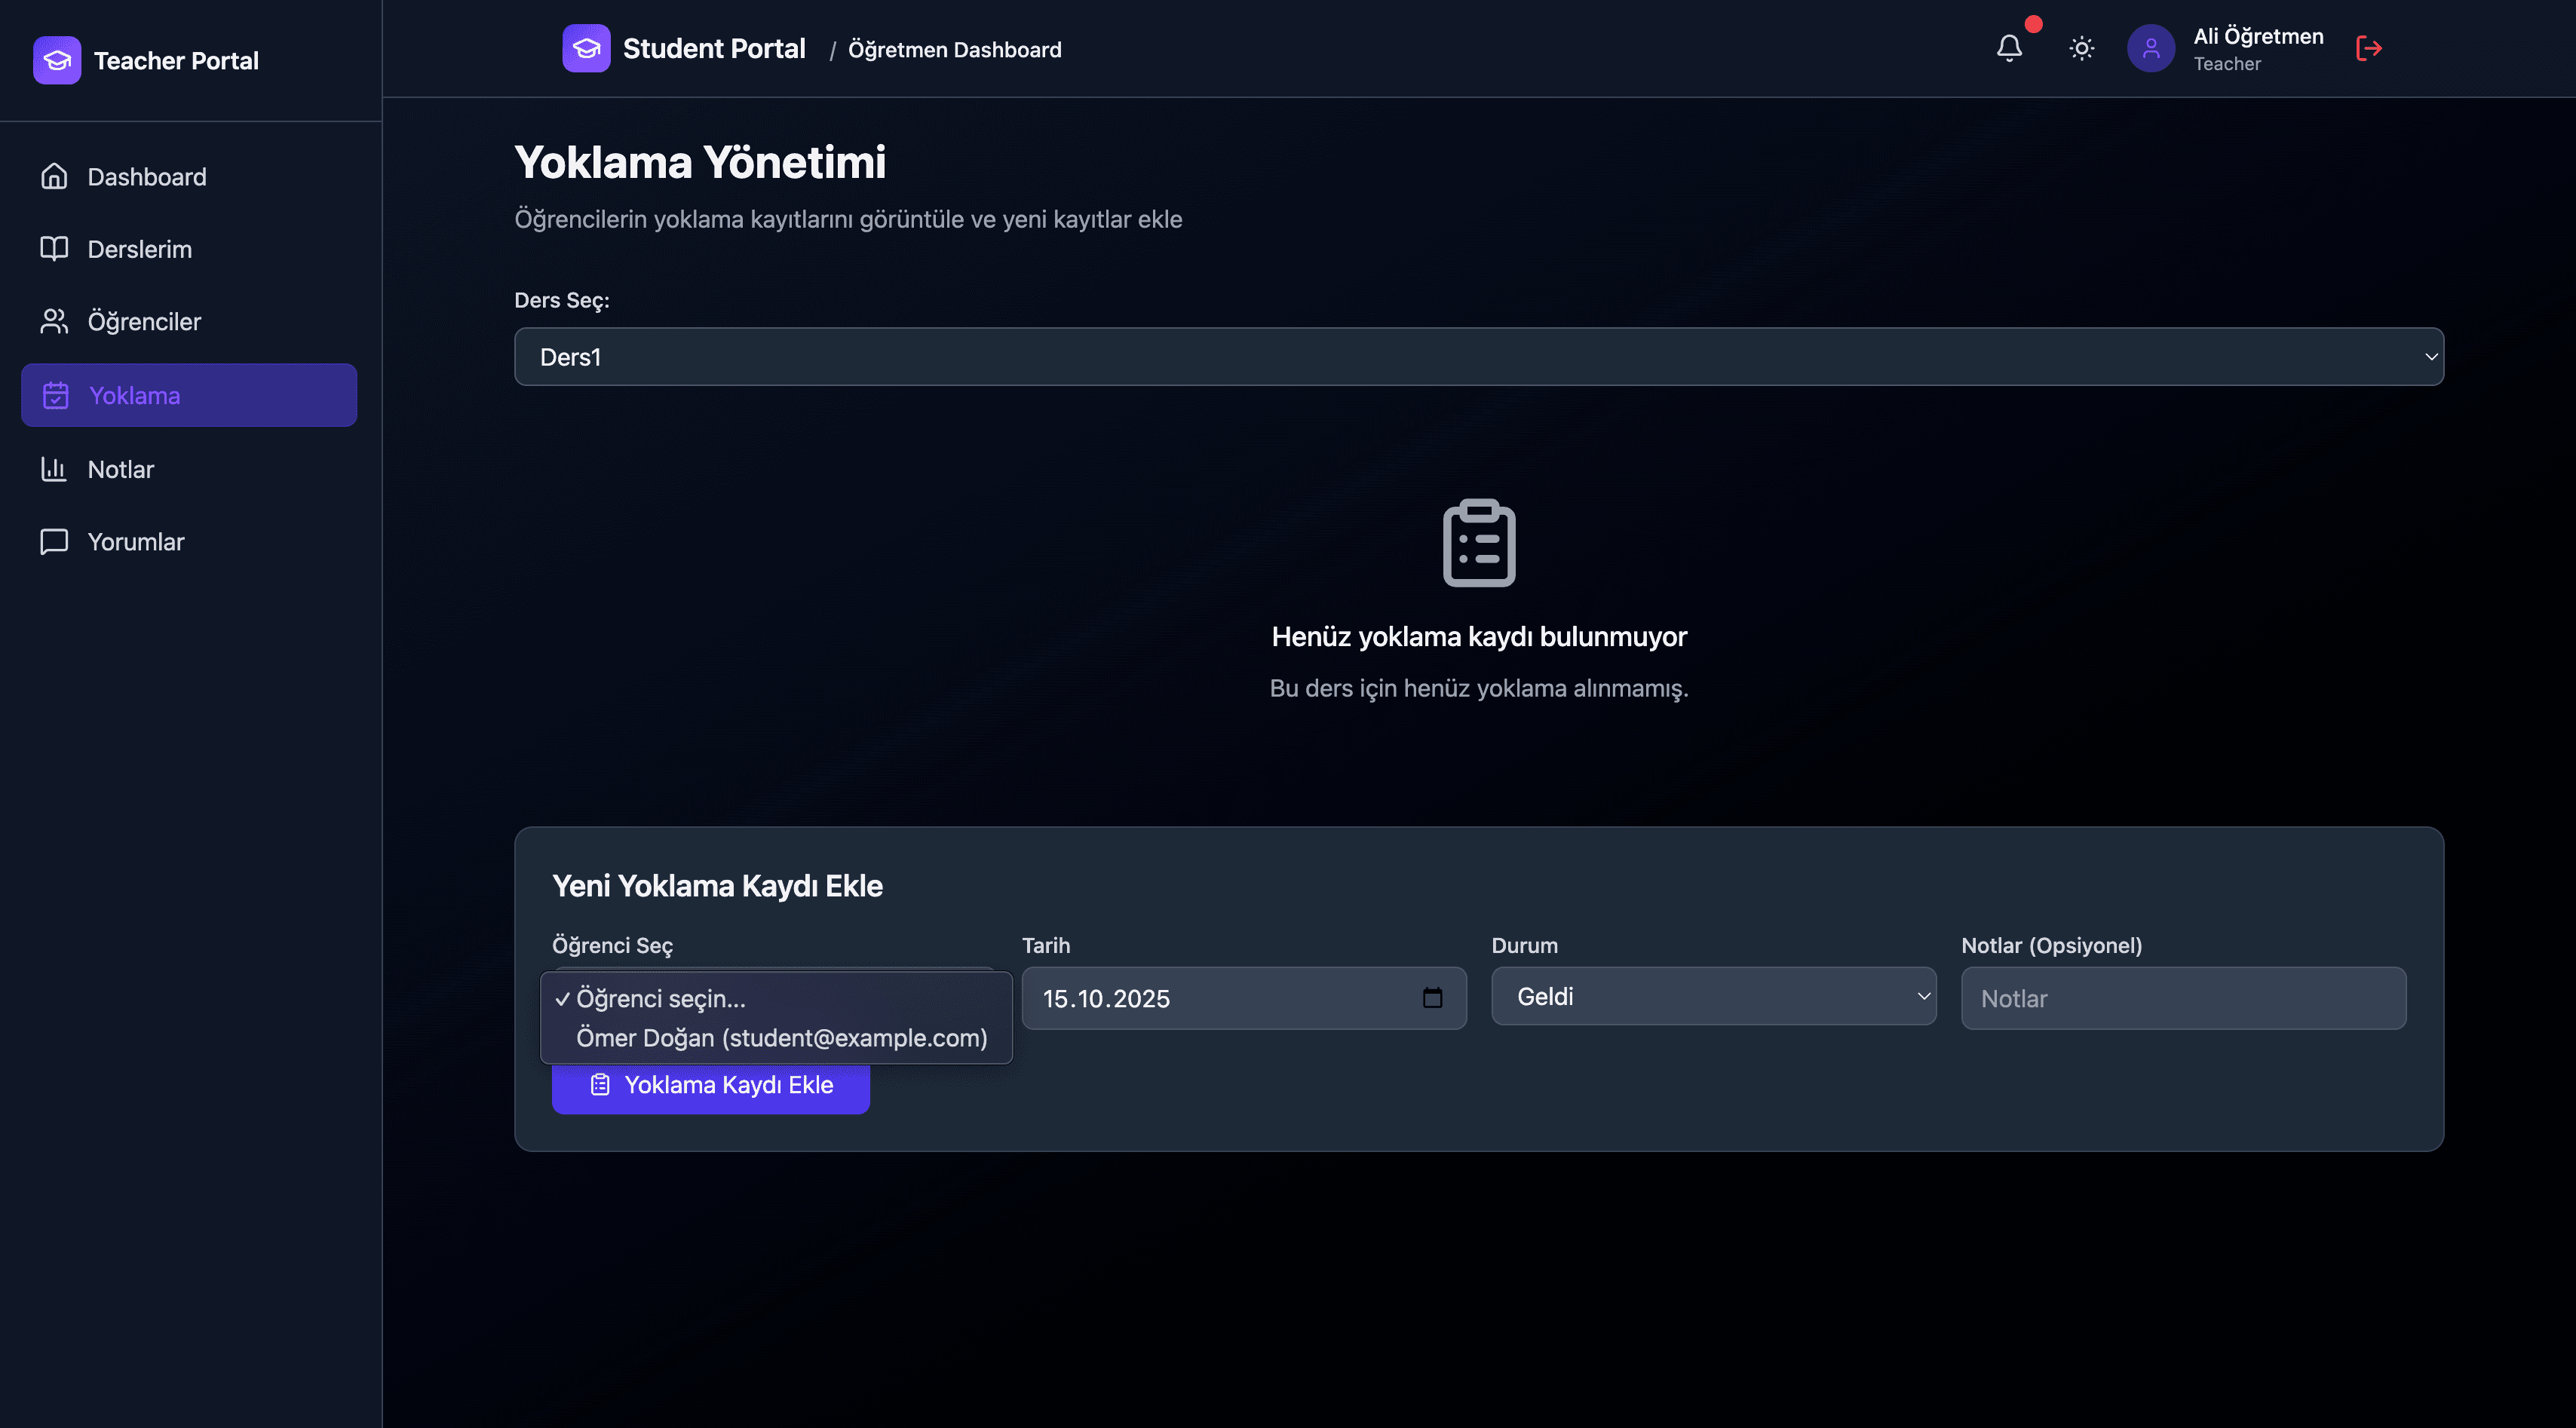Open the calendar picker icon in Tarih
This screenshot has height=1428, width=2576.
(1432, 997)
